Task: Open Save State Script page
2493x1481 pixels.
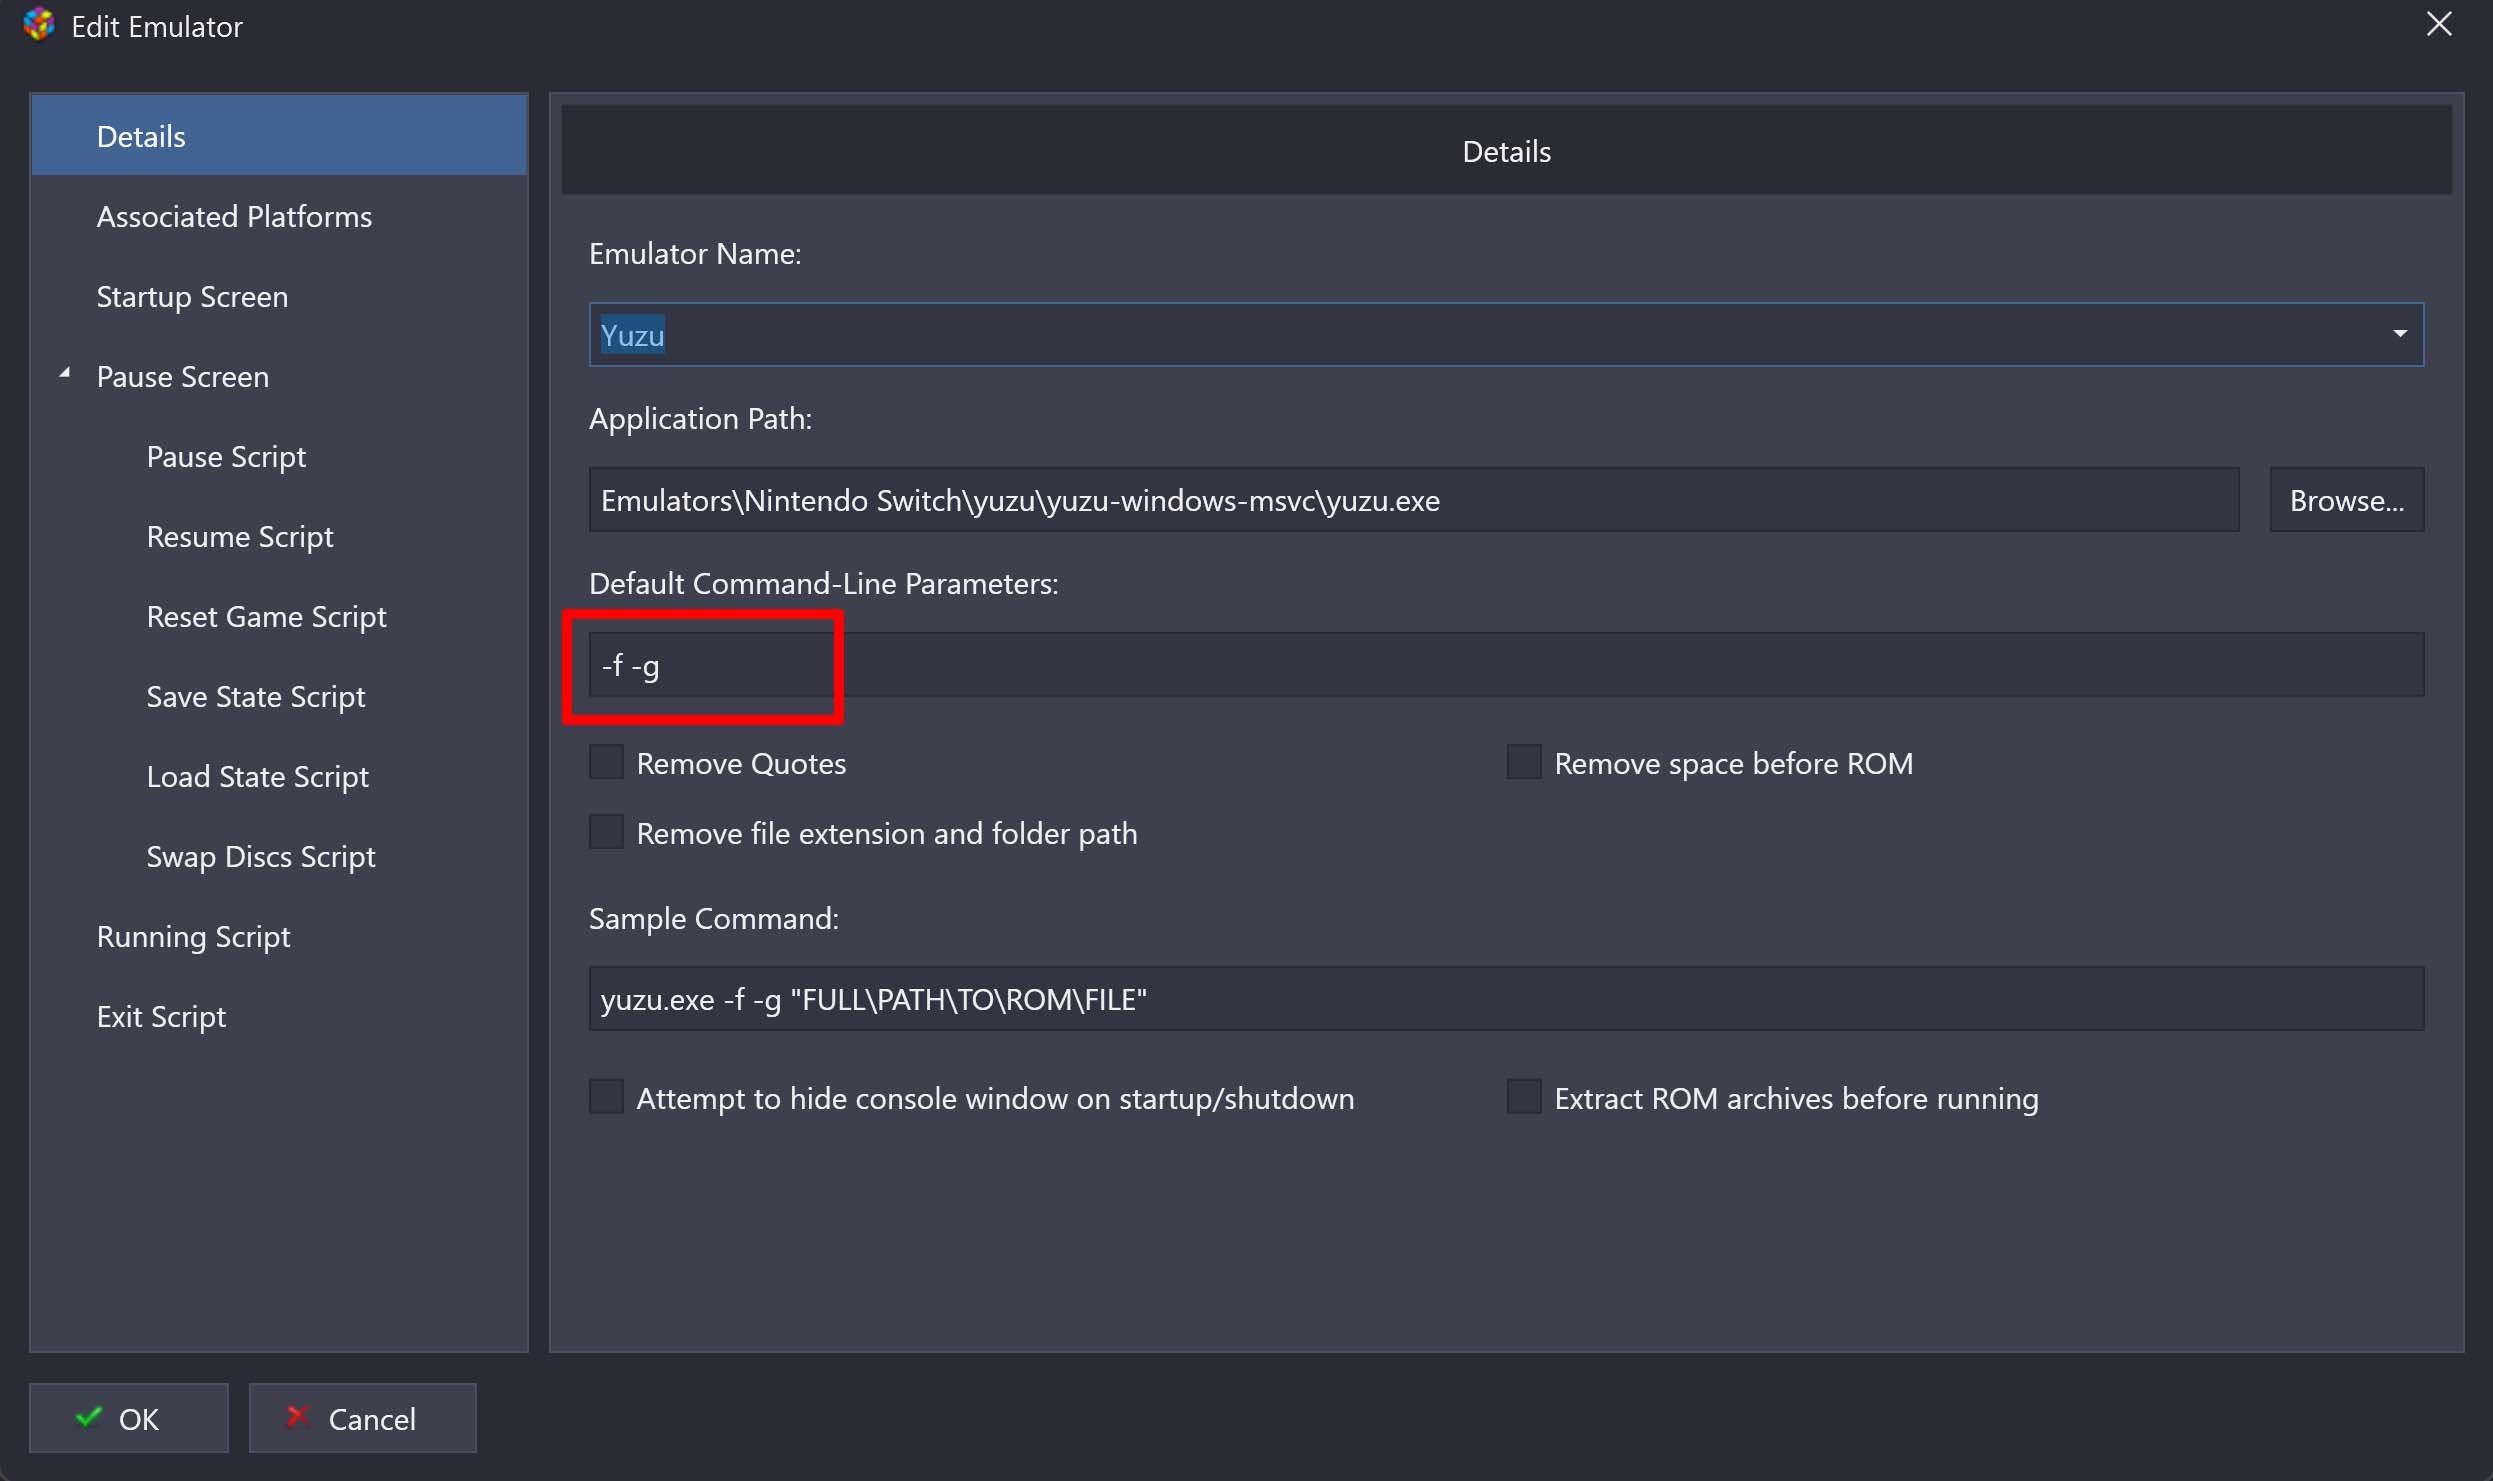Action: (256, 696)
